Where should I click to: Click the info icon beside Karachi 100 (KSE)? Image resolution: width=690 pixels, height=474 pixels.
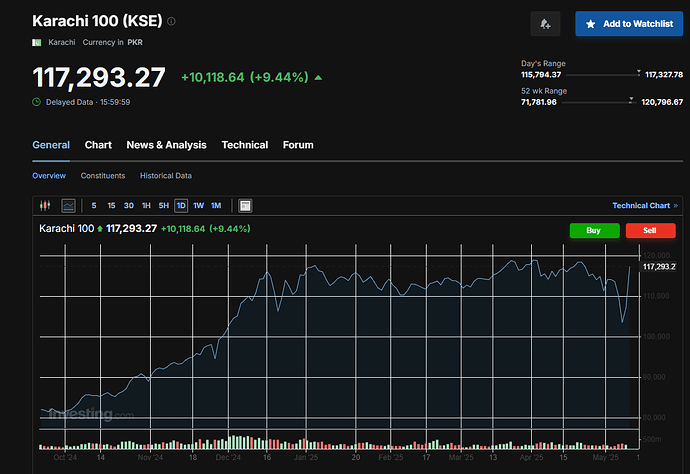pyautogui.click(x=171, y=21)
